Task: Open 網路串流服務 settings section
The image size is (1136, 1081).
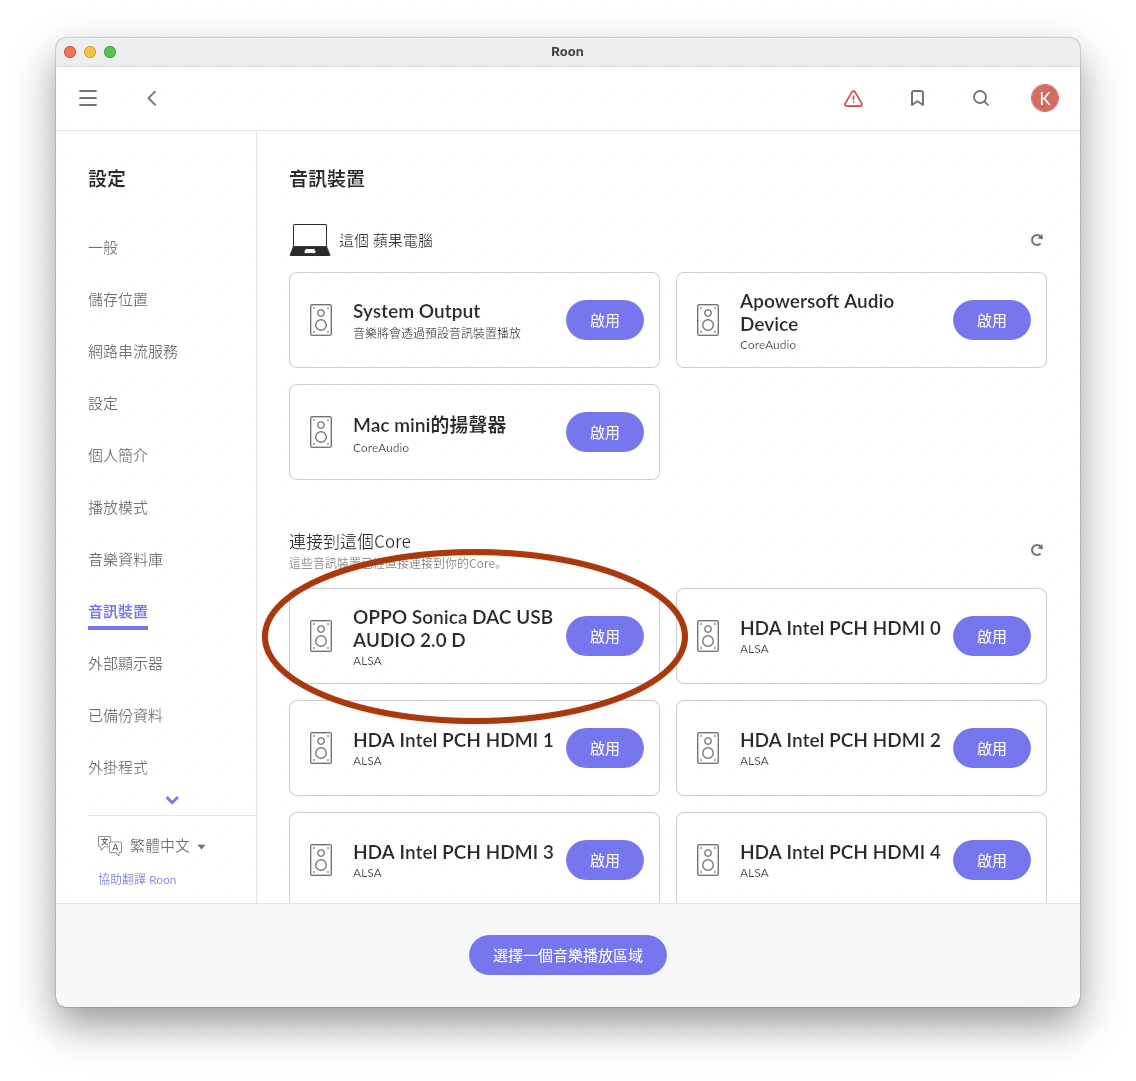Action: tap(133, 352)
